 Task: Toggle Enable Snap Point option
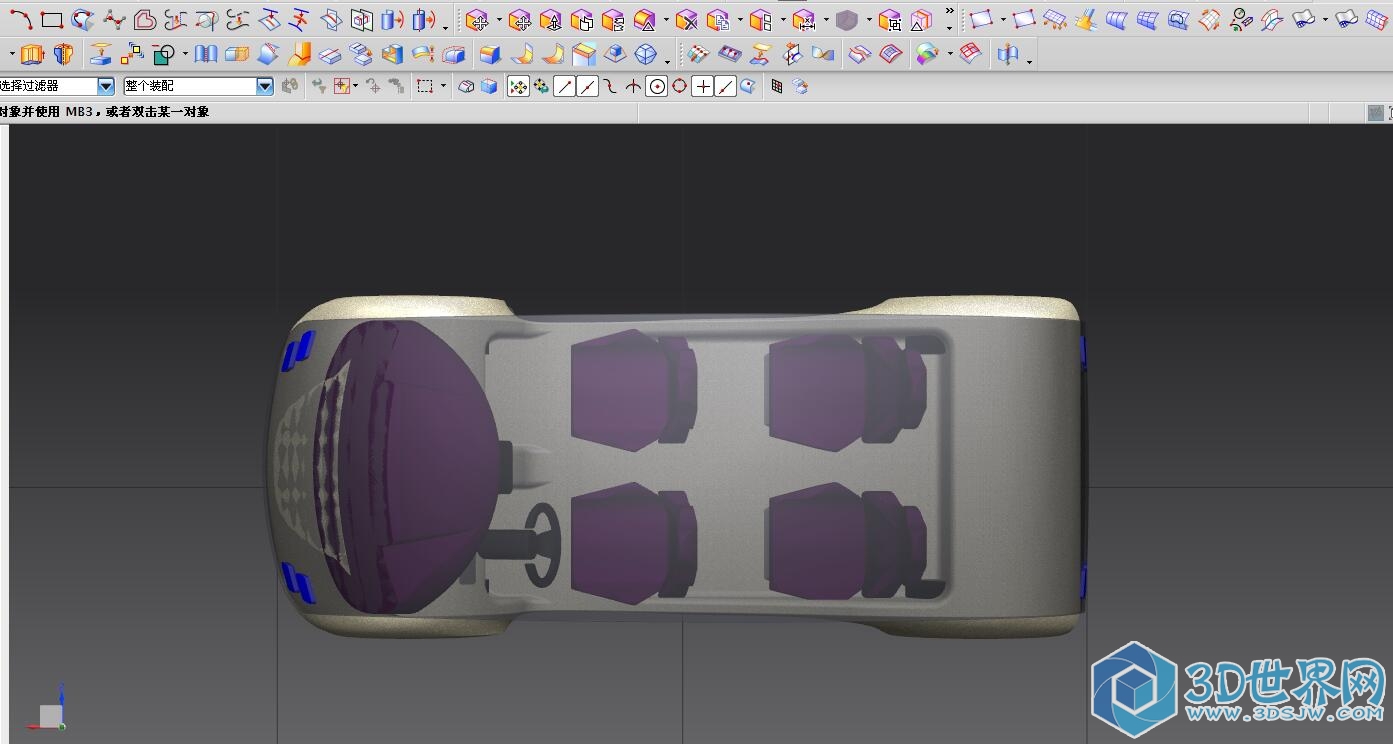[x=518, y=87]
